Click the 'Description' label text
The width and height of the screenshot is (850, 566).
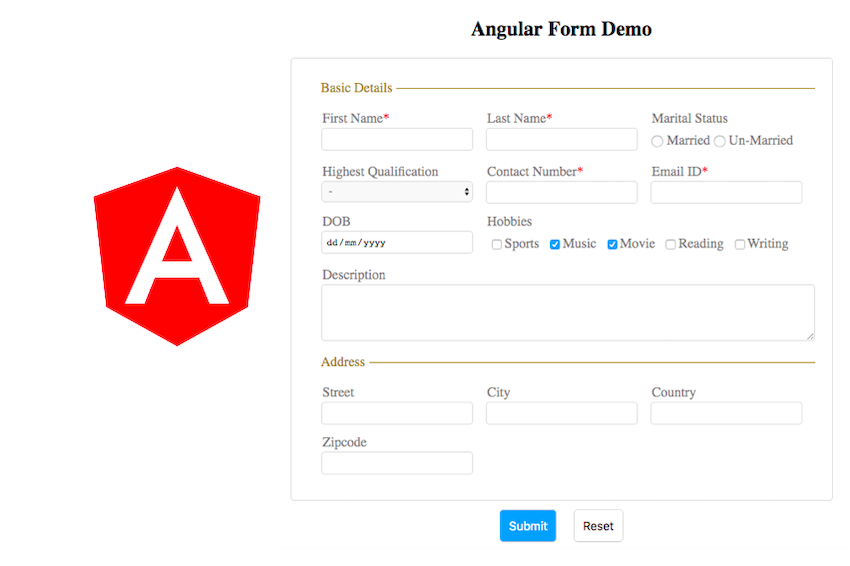tap(353, 275)
